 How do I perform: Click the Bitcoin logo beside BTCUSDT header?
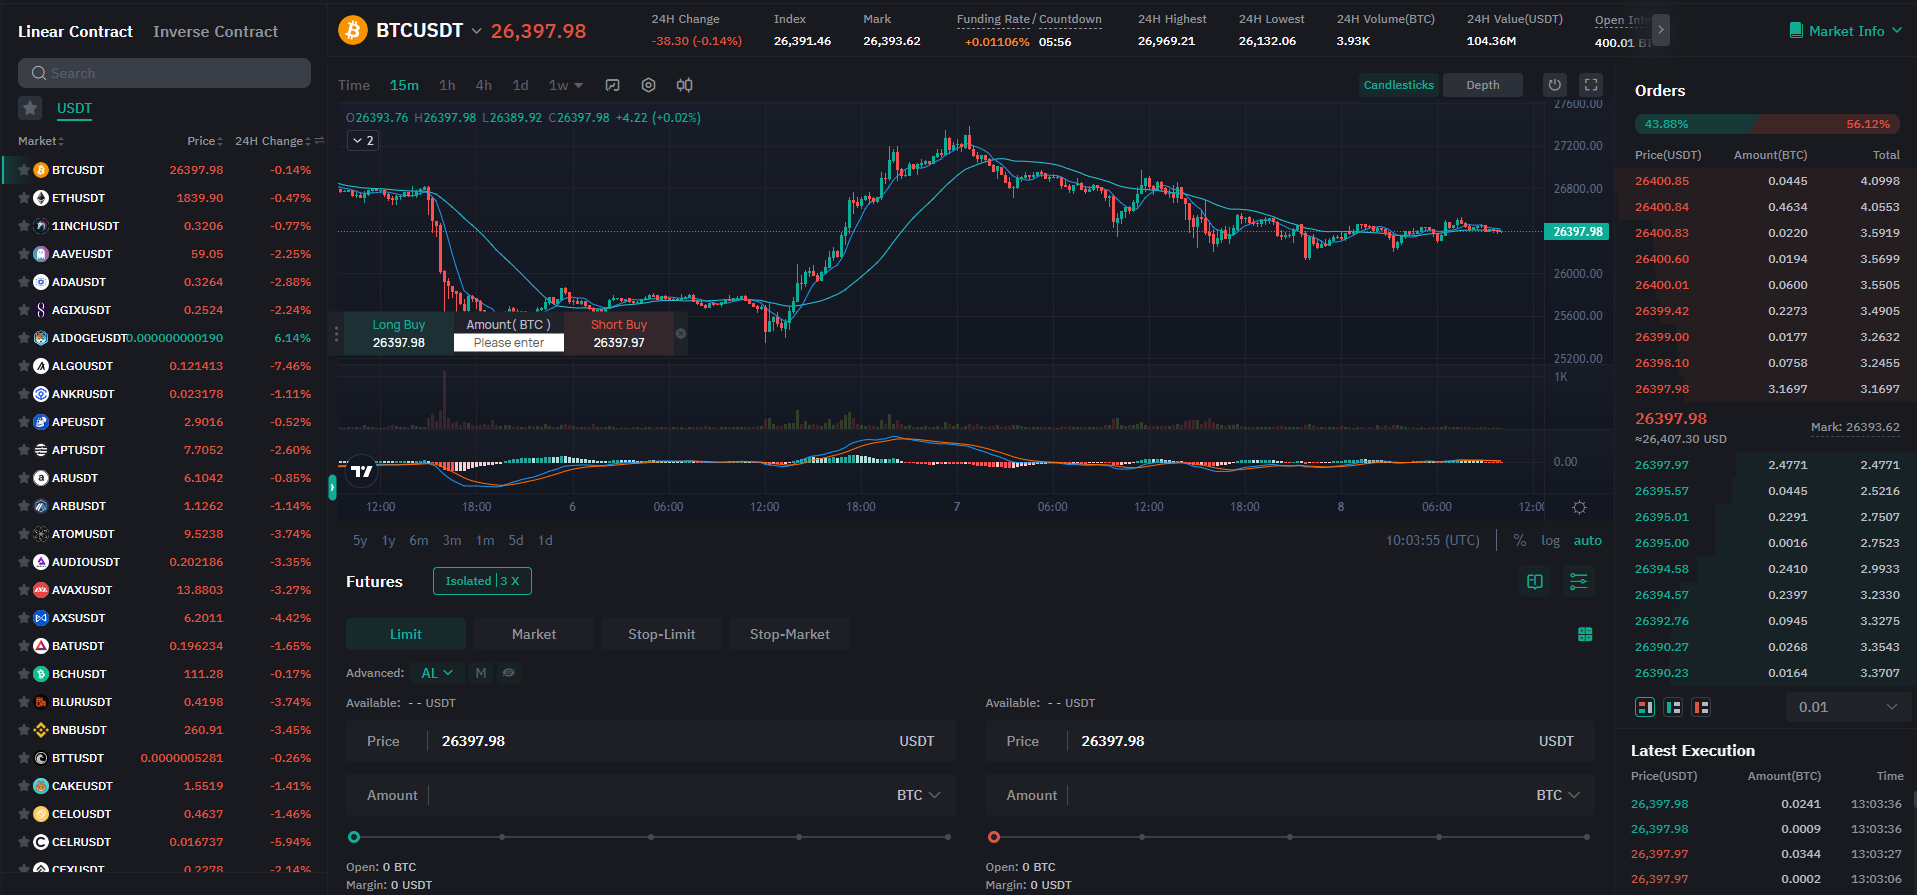pos(352,30)
